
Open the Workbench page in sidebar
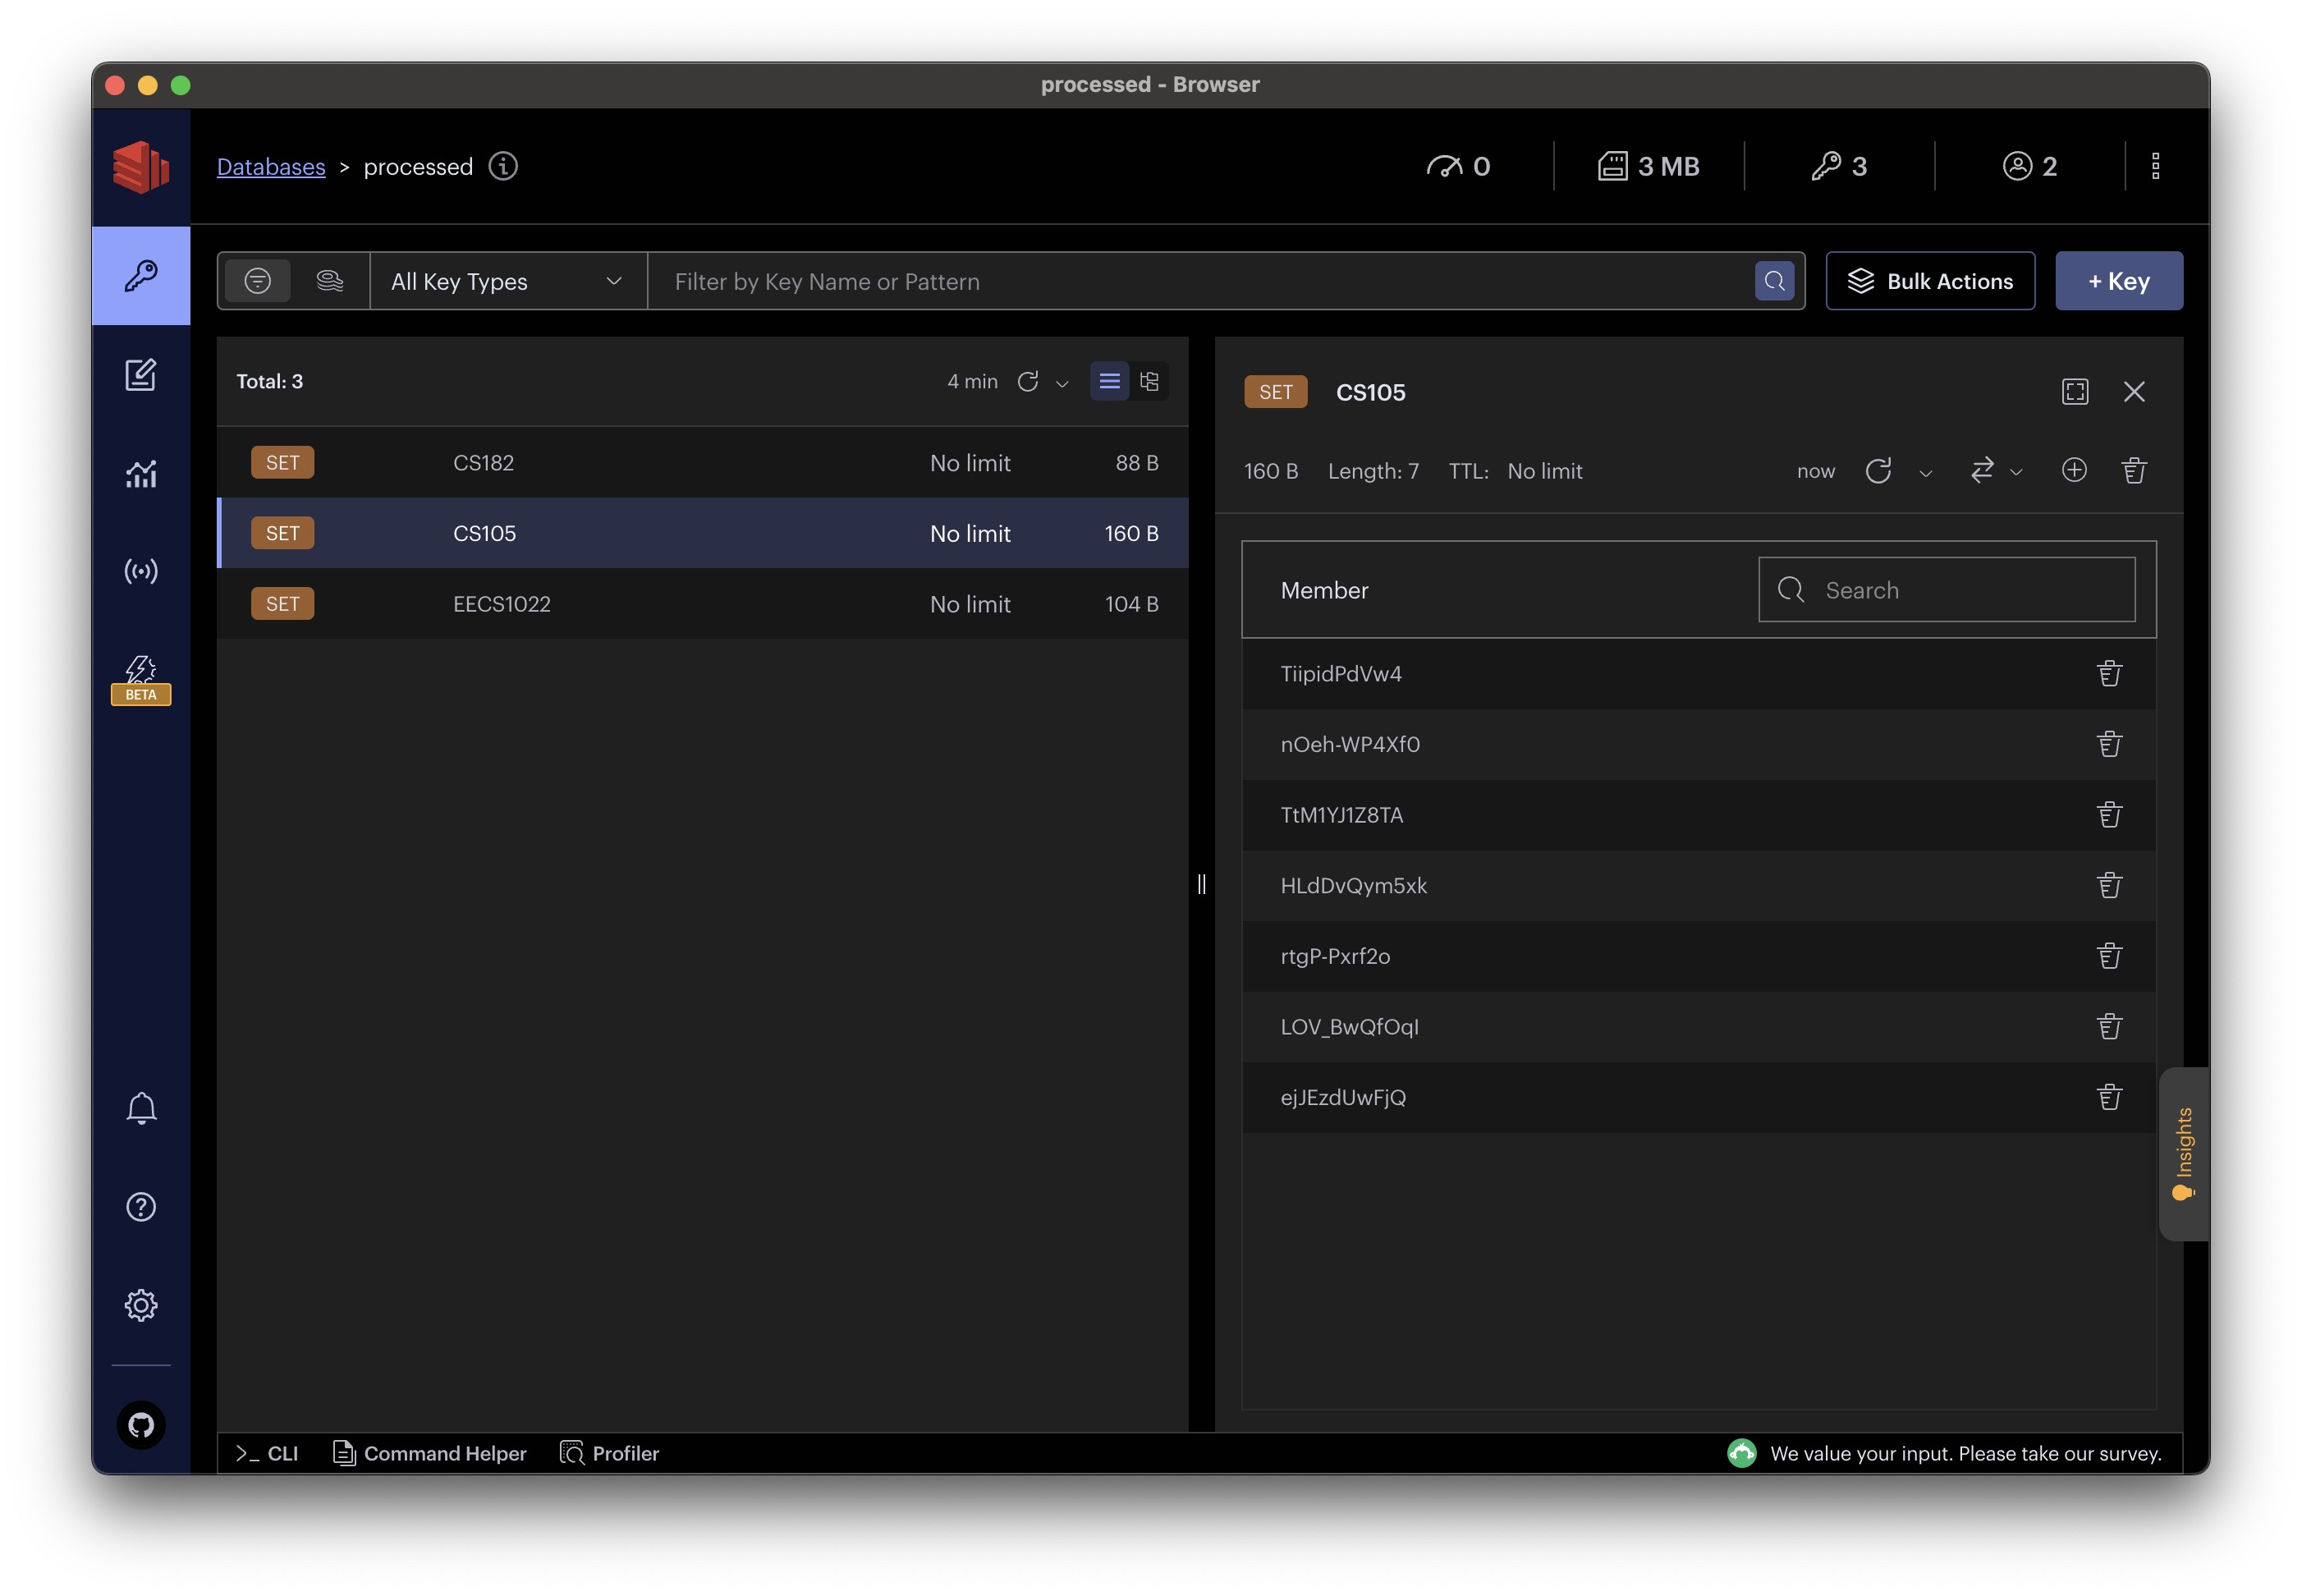tap(141, 375)
